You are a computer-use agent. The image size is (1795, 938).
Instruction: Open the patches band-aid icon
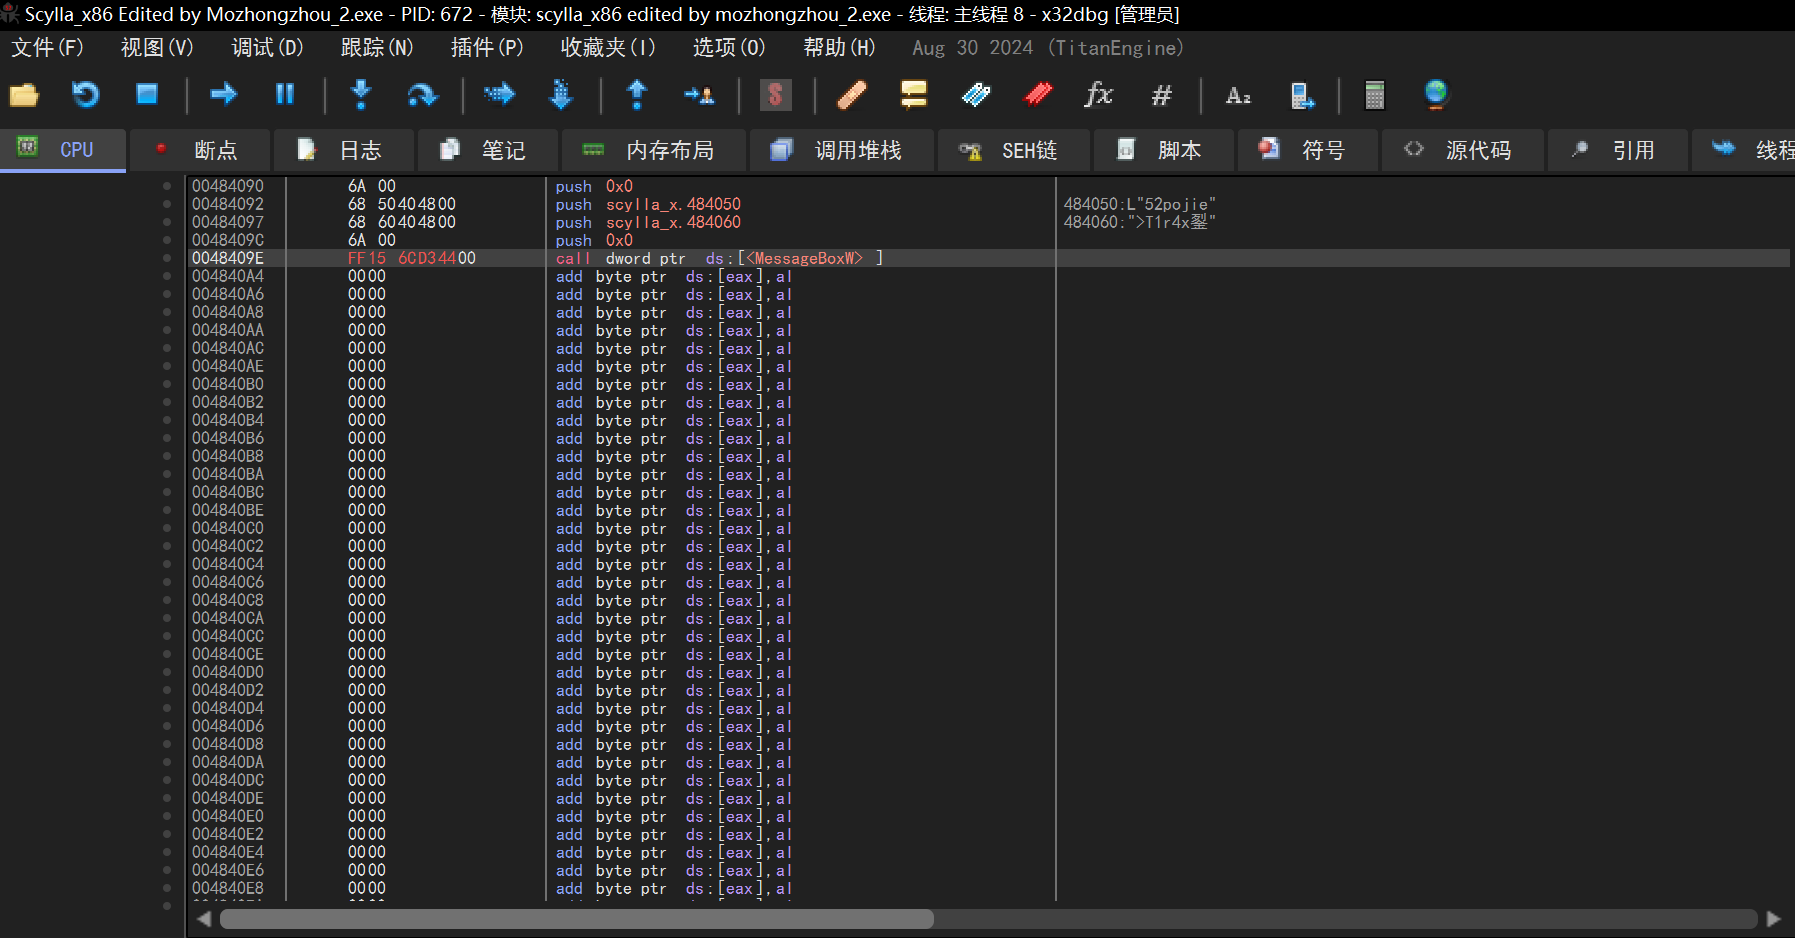coord(851,95)
